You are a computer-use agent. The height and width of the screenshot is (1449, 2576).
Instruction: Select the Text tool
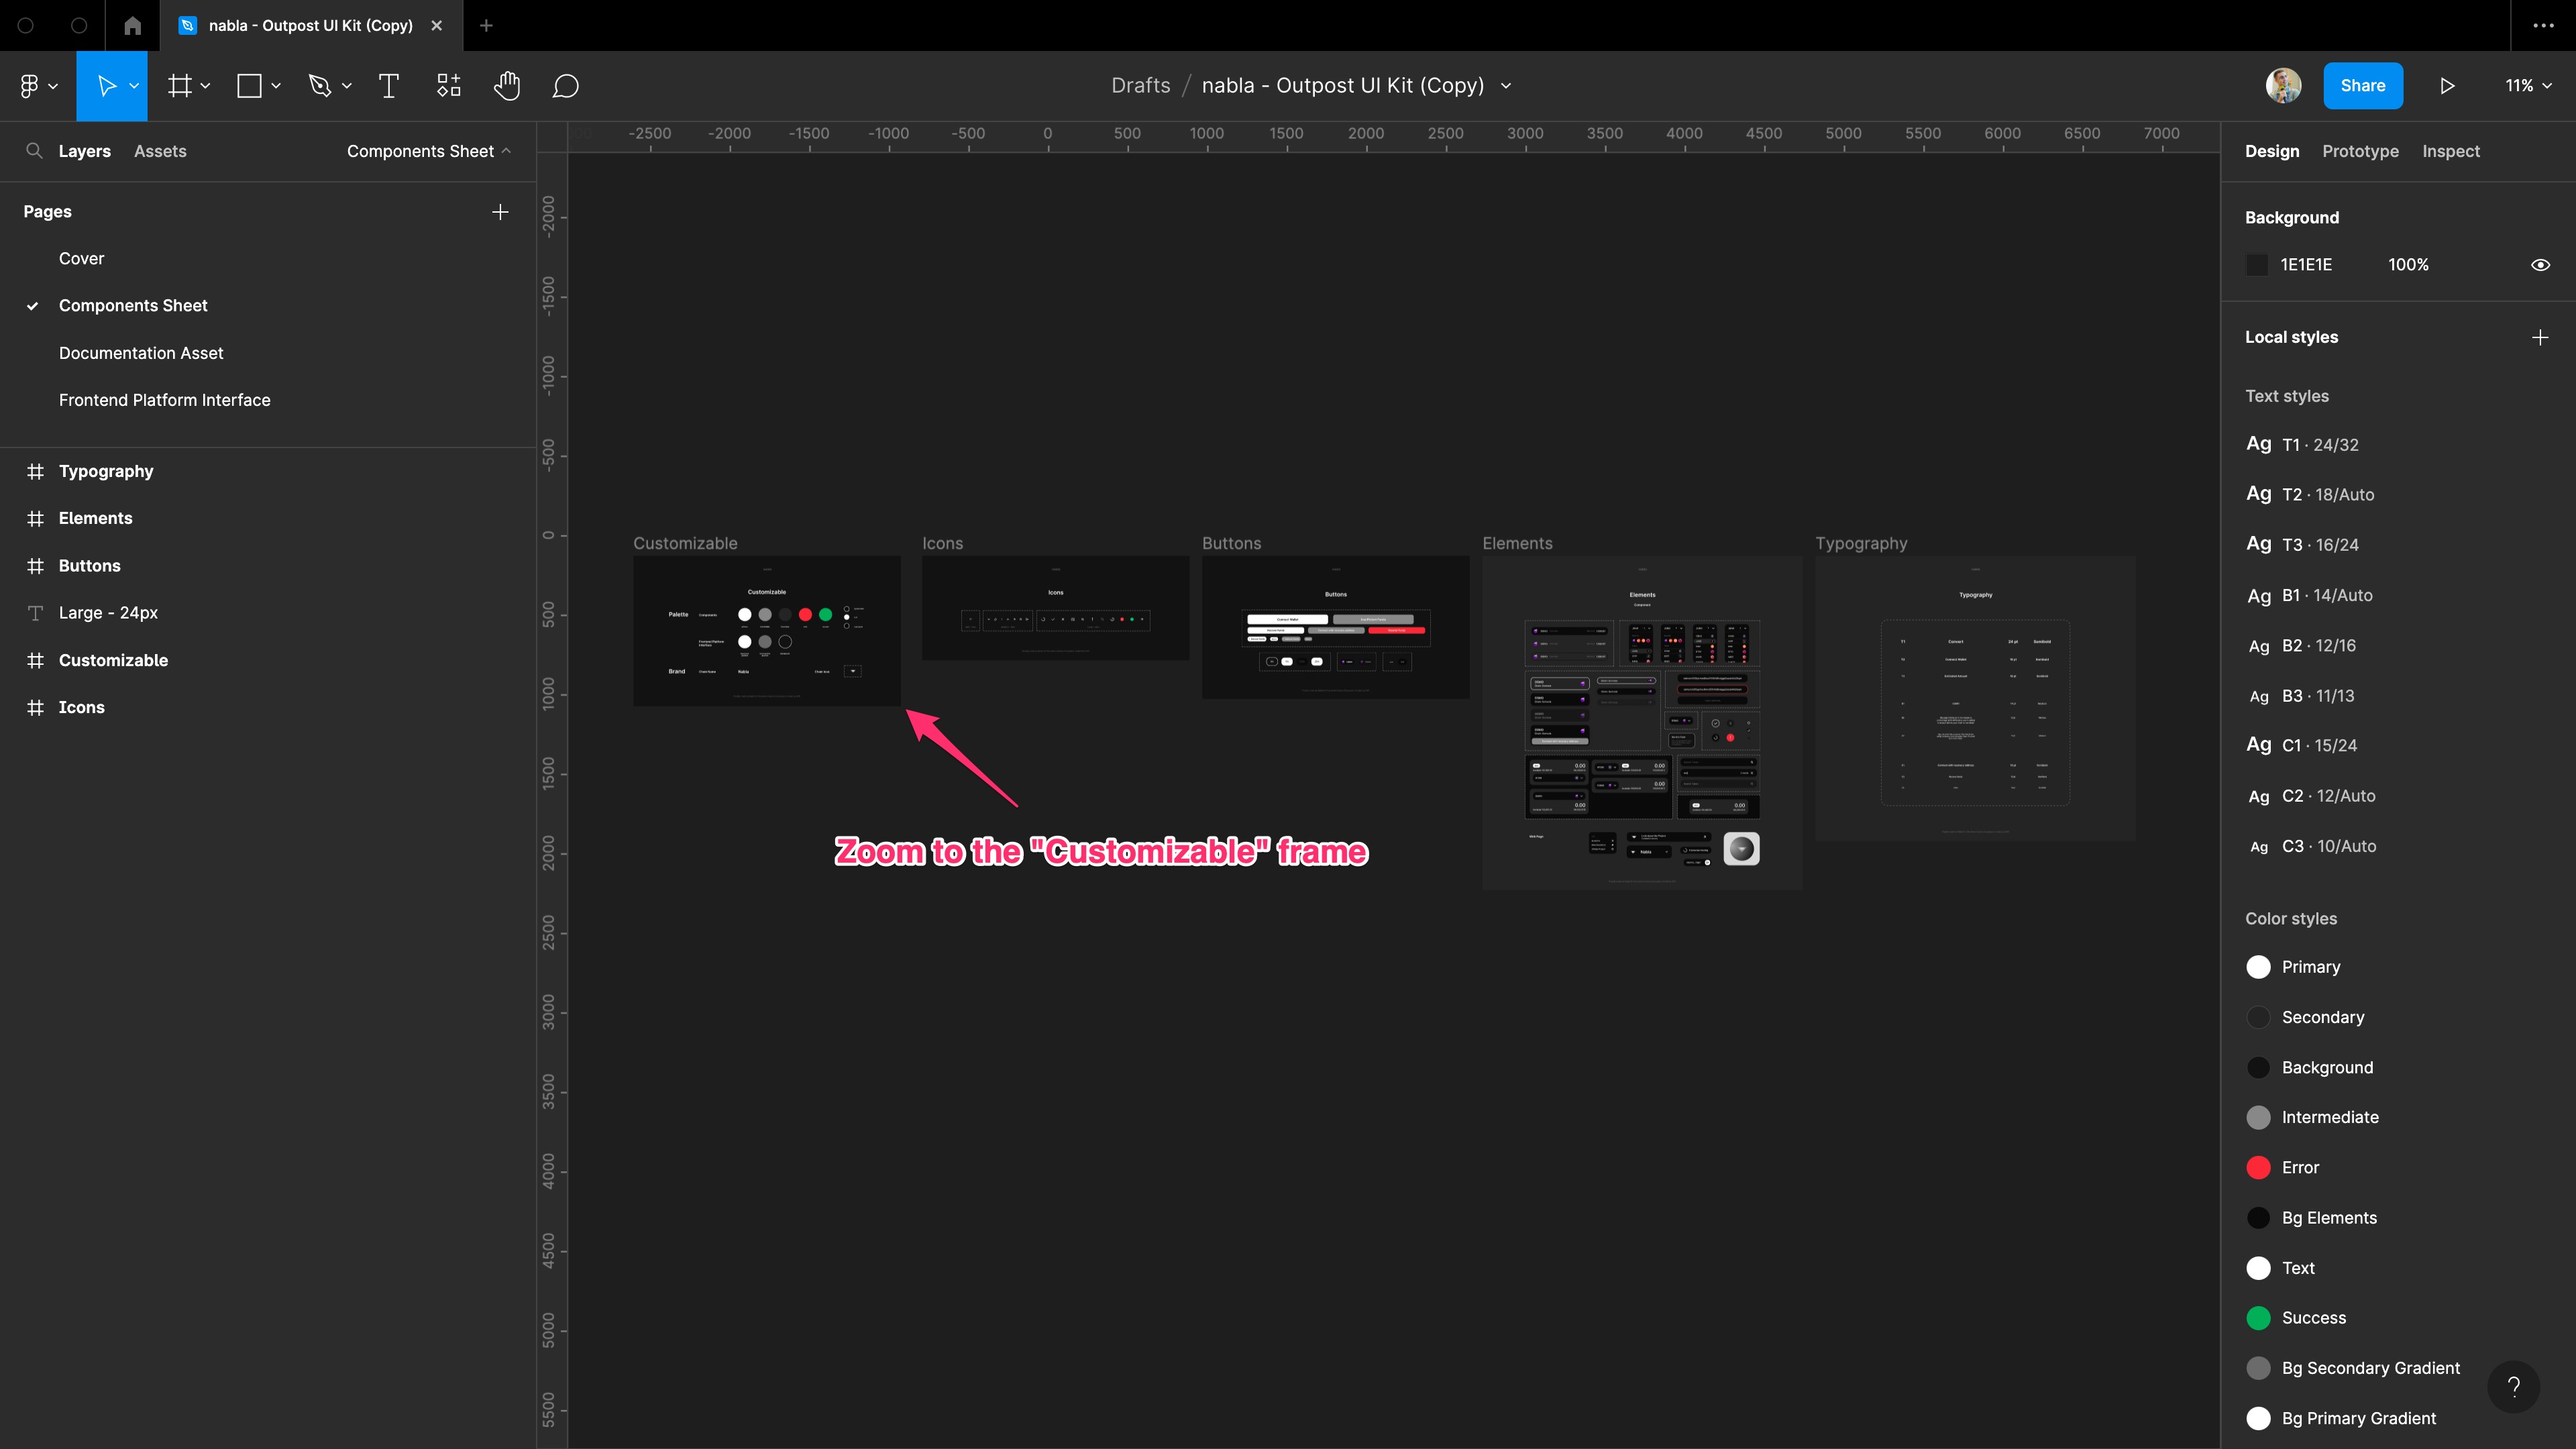click(x=388, y=85)
